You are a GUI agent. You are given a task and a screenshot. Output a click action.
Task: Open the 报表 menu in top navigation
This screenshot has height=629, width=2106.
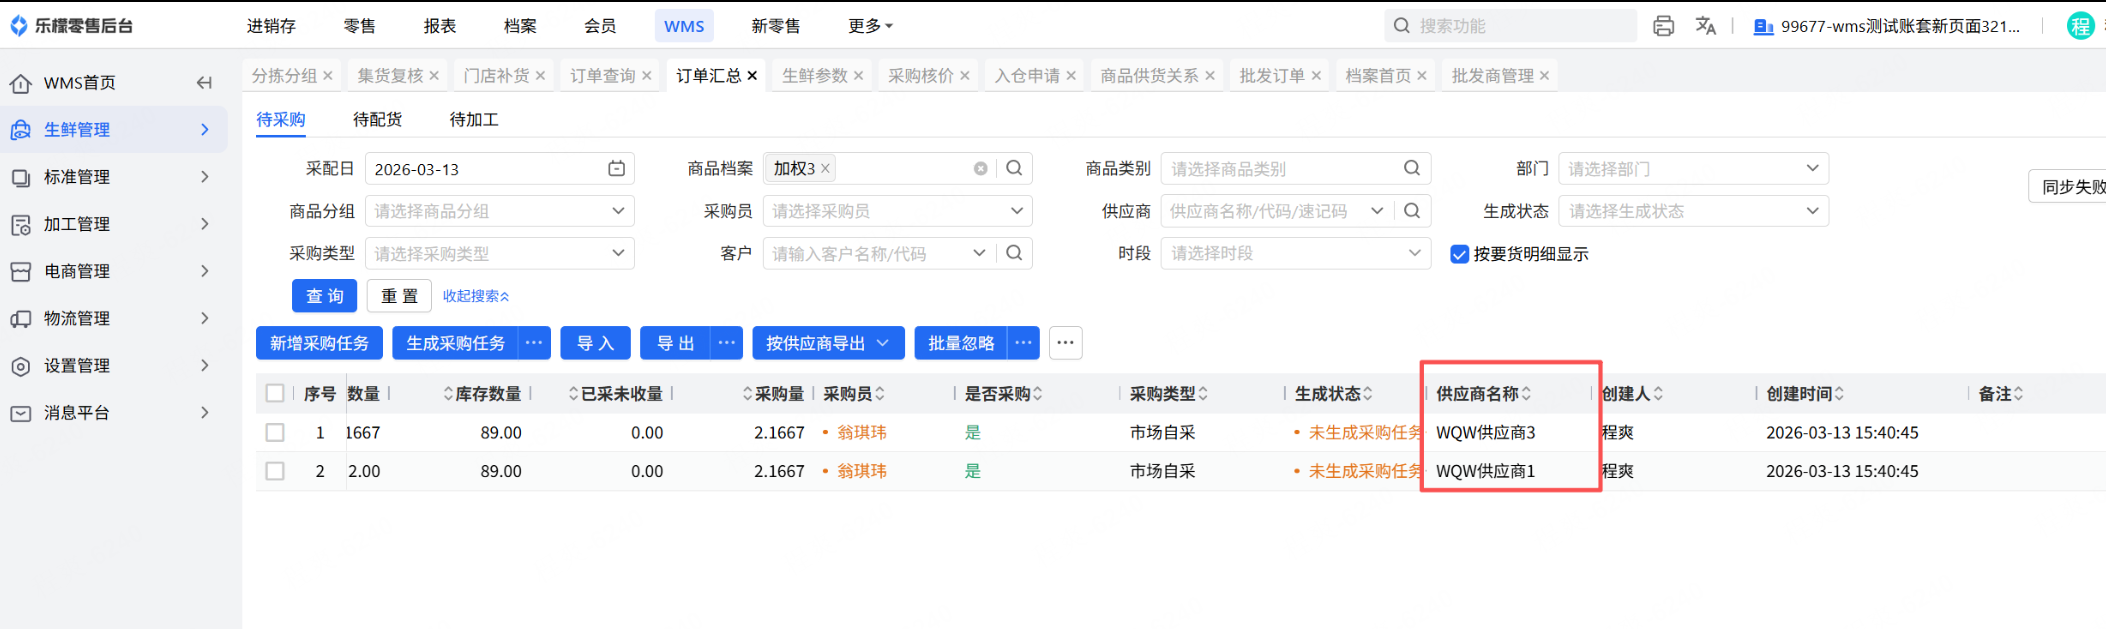(x=439, y=26)
